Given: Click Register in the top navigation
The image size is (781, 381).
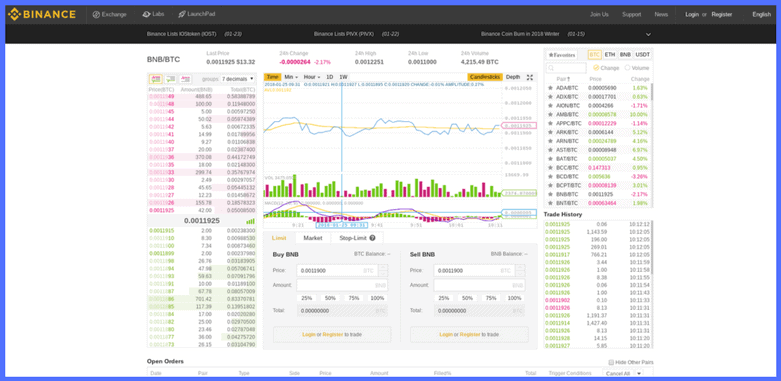Looking at the screenshot, I should (x=721, y=14).
